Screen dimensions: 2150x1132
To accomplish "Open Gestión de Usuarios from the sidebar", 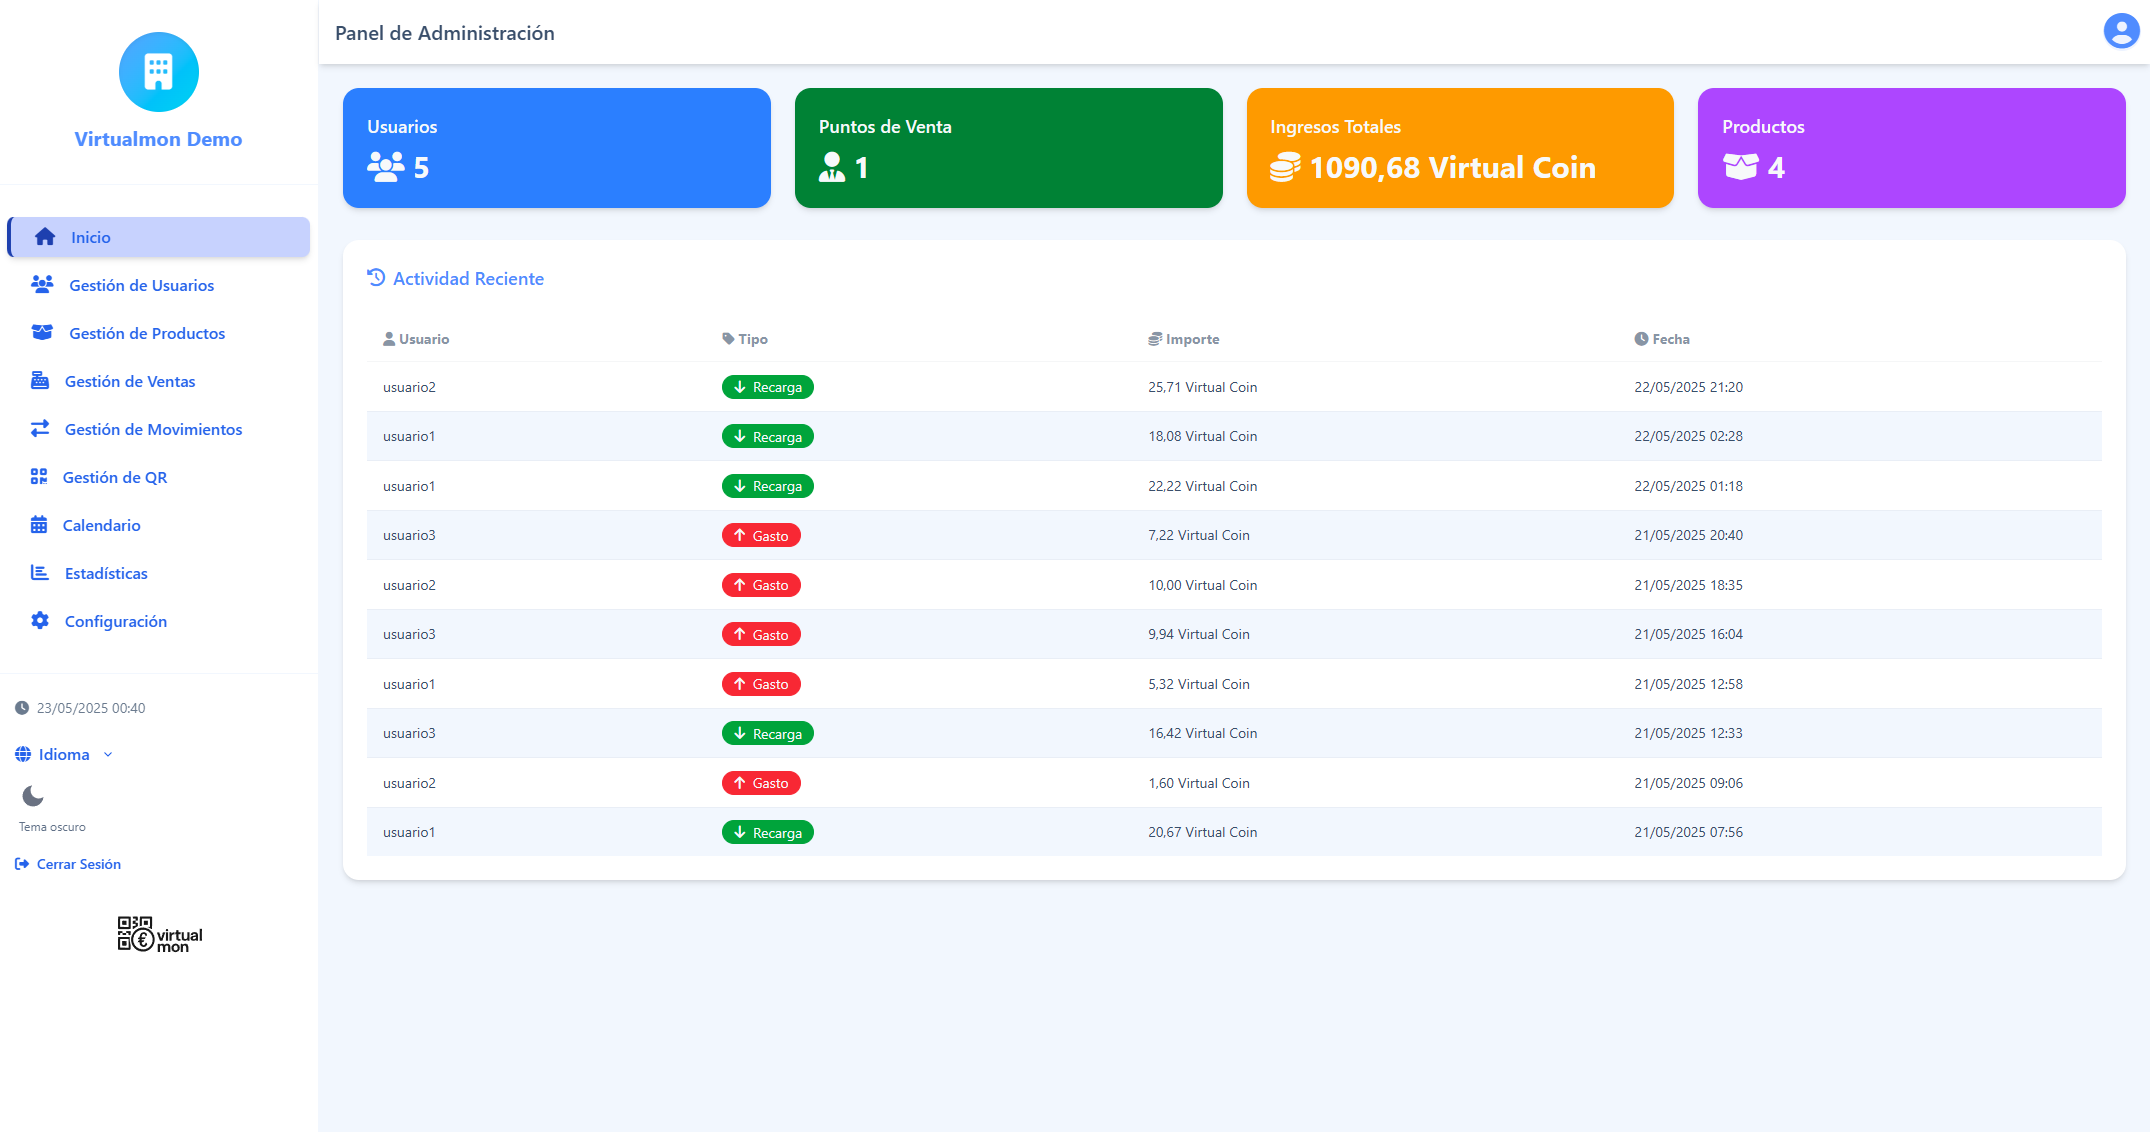I will 141,285.
